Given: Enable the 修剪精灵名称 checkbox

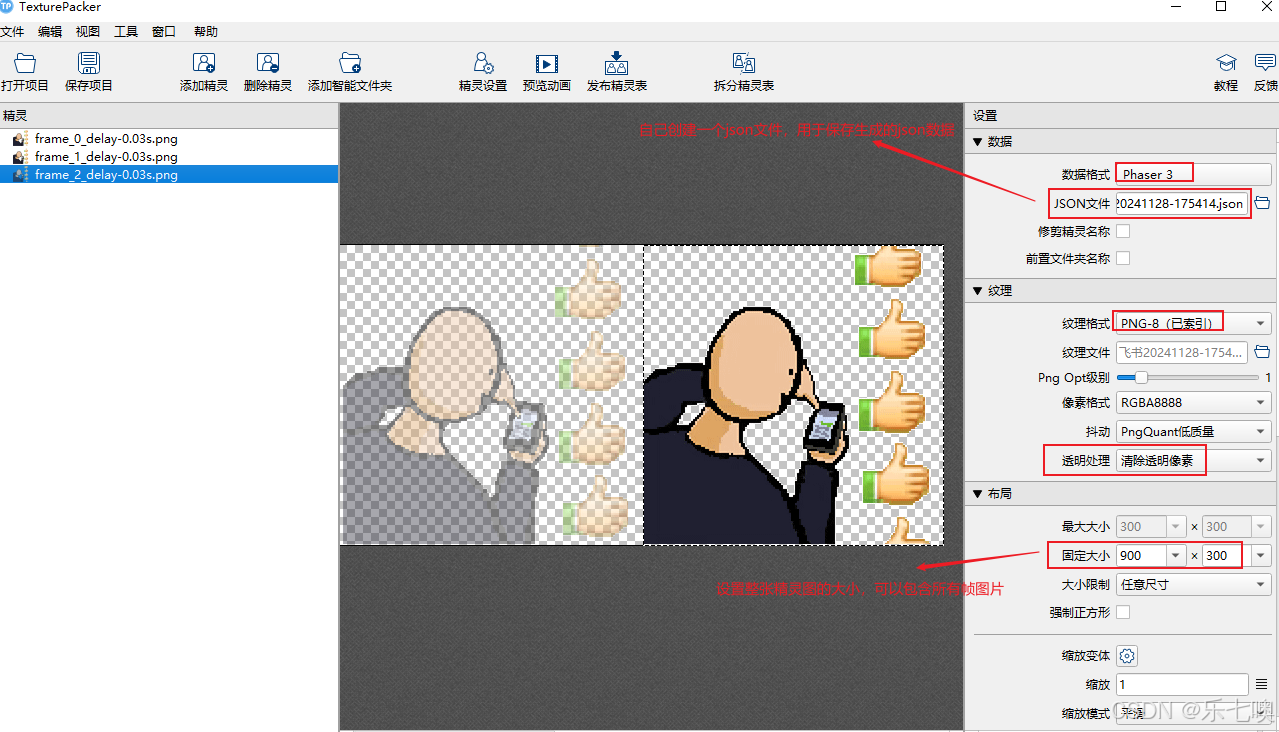Looking at the screenshot, I should point(1122,230).
